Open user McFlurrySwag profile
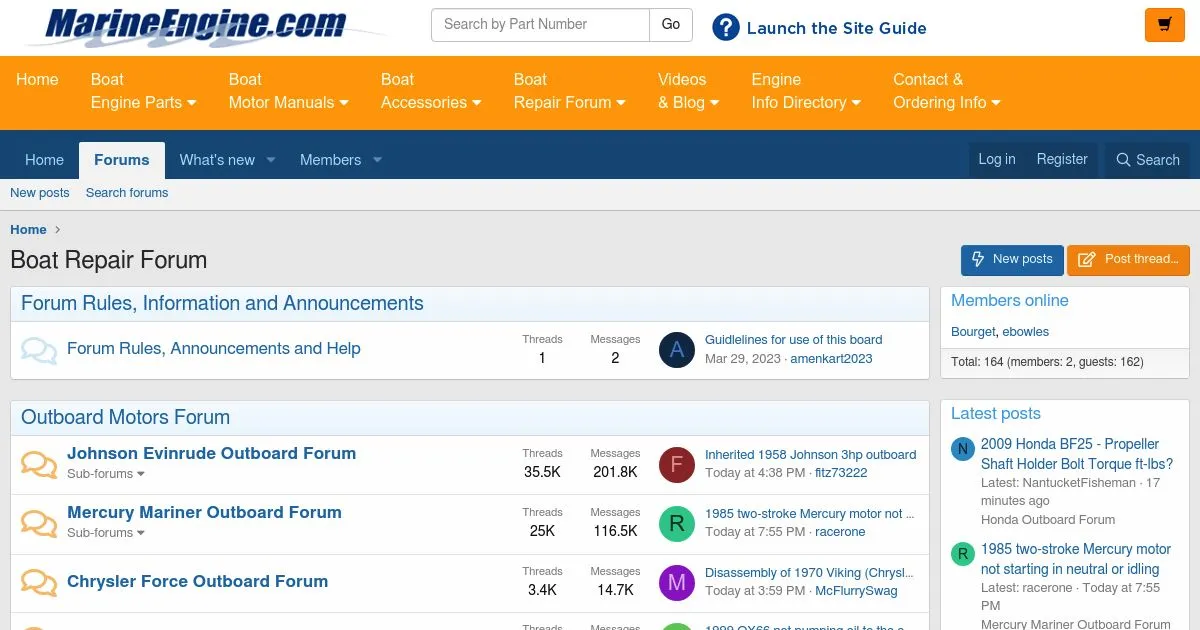 pos(856,591)
